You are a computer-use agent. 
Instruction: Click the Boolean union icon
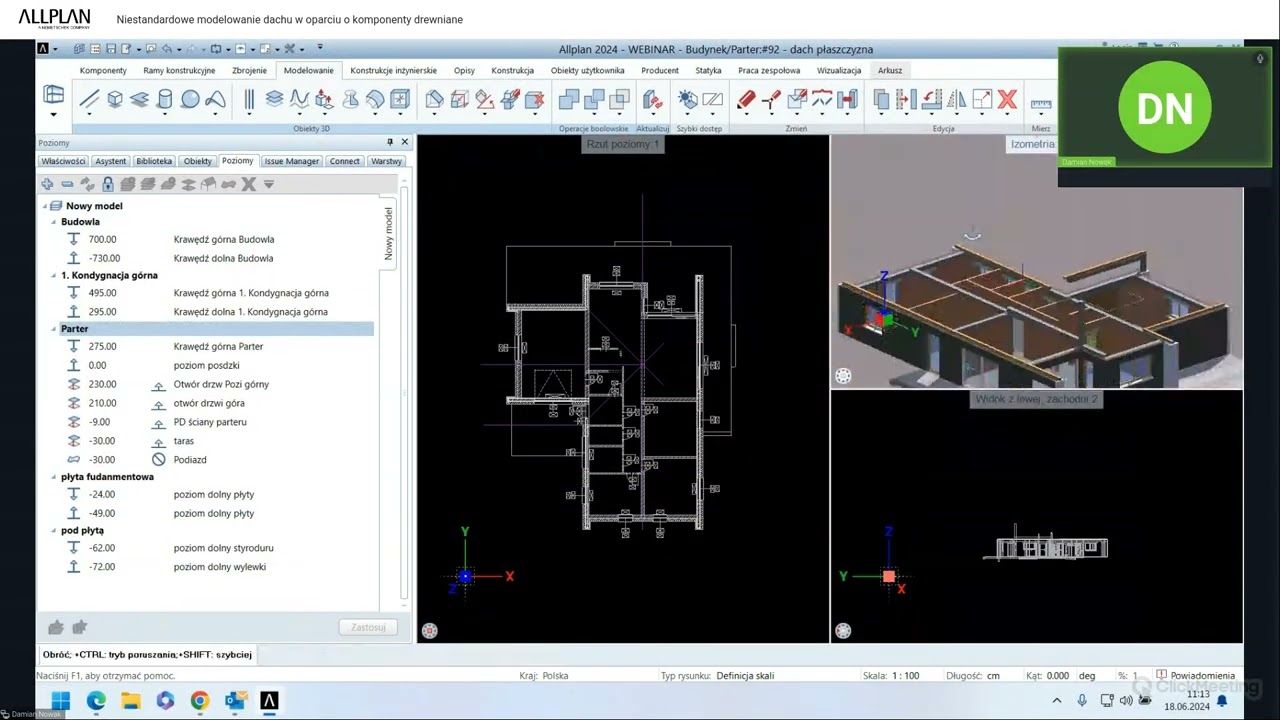coord(569,99)
